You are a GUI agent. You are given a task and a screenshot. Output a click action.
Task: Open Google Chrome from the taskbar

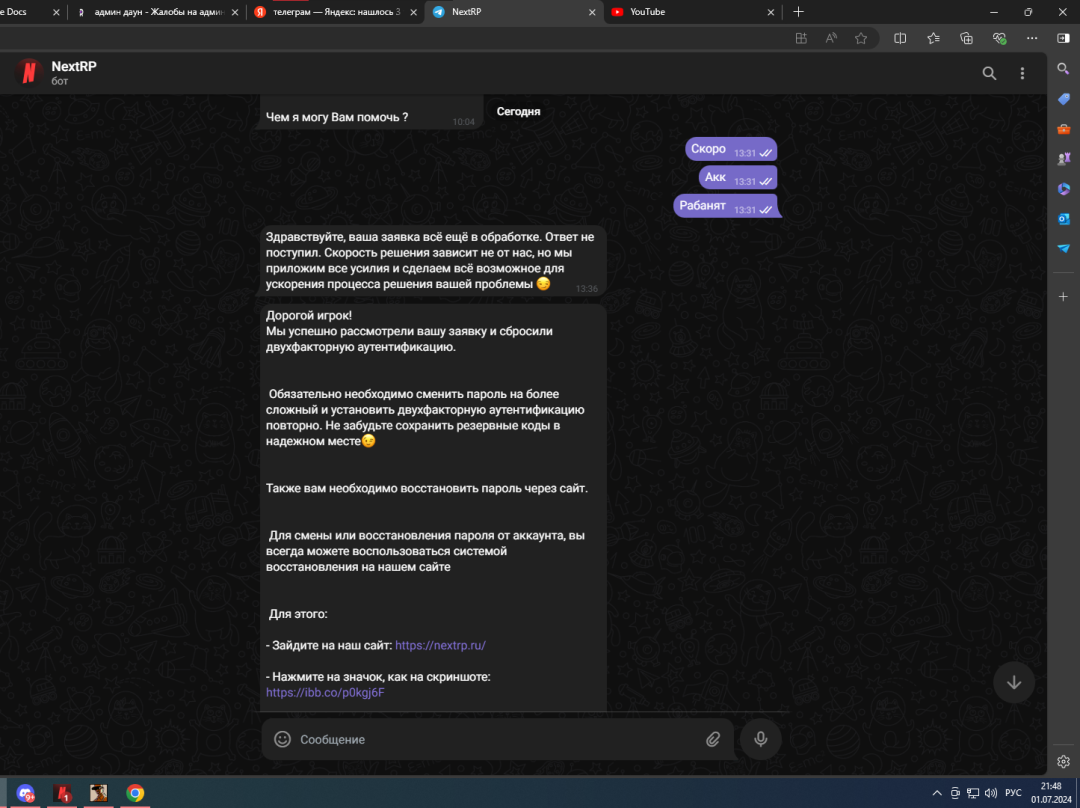(135, 793)
